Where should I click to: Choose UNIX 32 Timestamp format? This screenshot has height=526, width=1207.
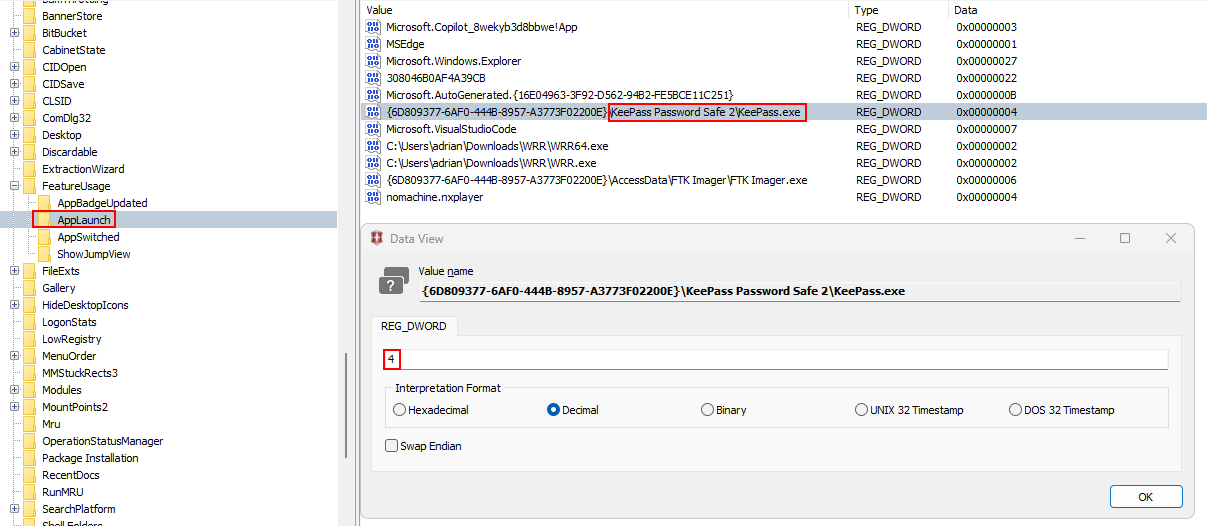pos(862,410)
